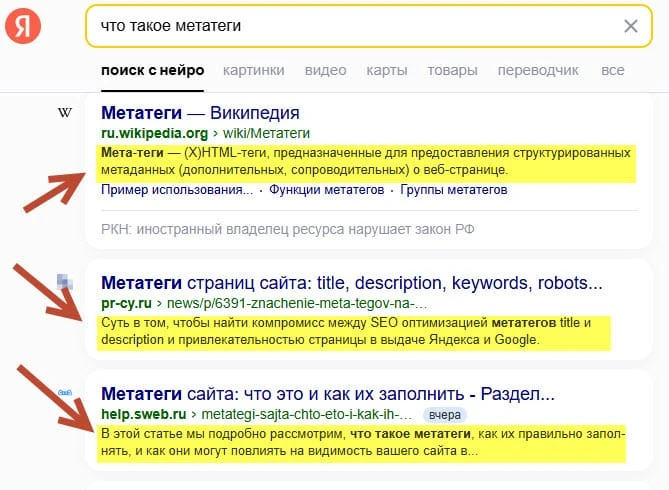Open the 'Метатеги страниц сайта: title, description' result
The width and height of the screenshot is (669, 490).
coord(352,283)
